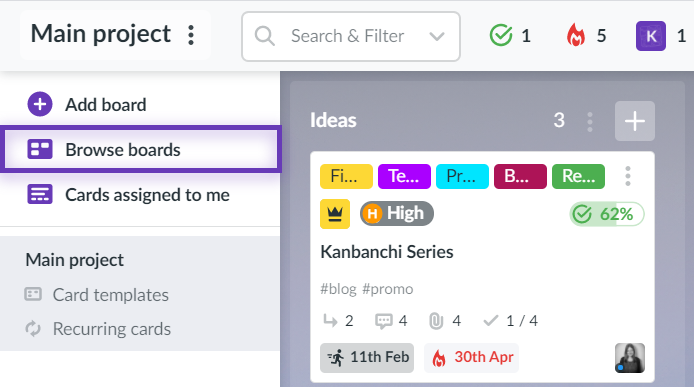Click the green Re... label tag
This screenshot has height=387, width=694.
(x=578, y=176)
